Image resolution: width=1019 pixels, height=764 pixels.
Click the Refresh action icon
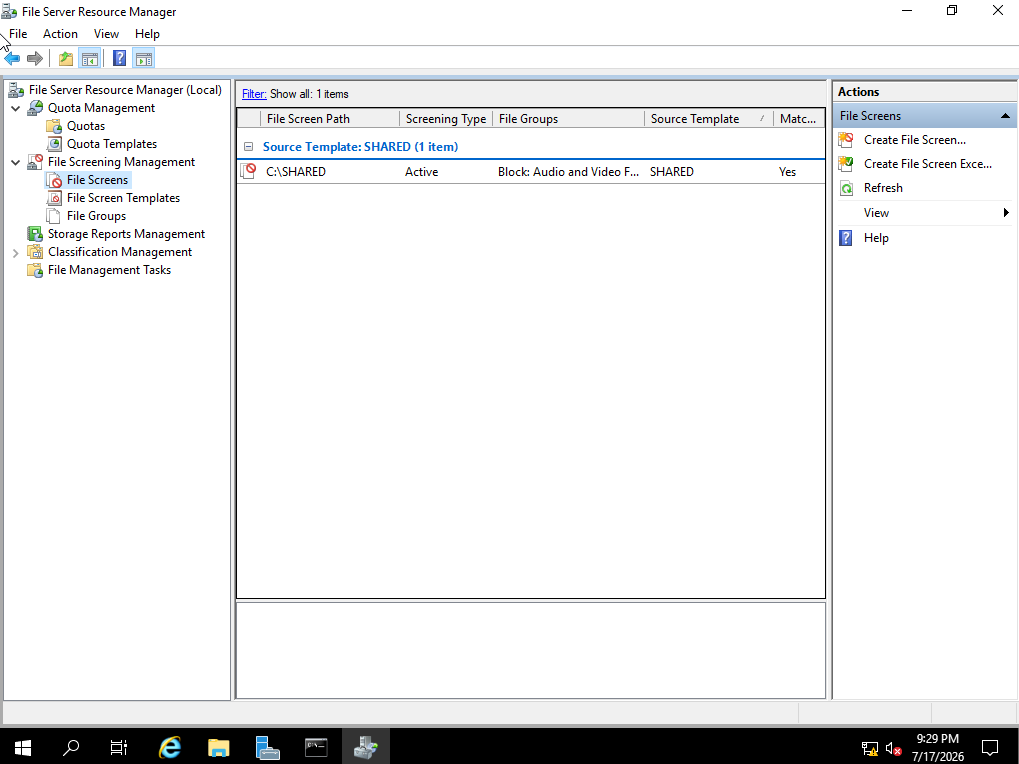click(846, 188)
